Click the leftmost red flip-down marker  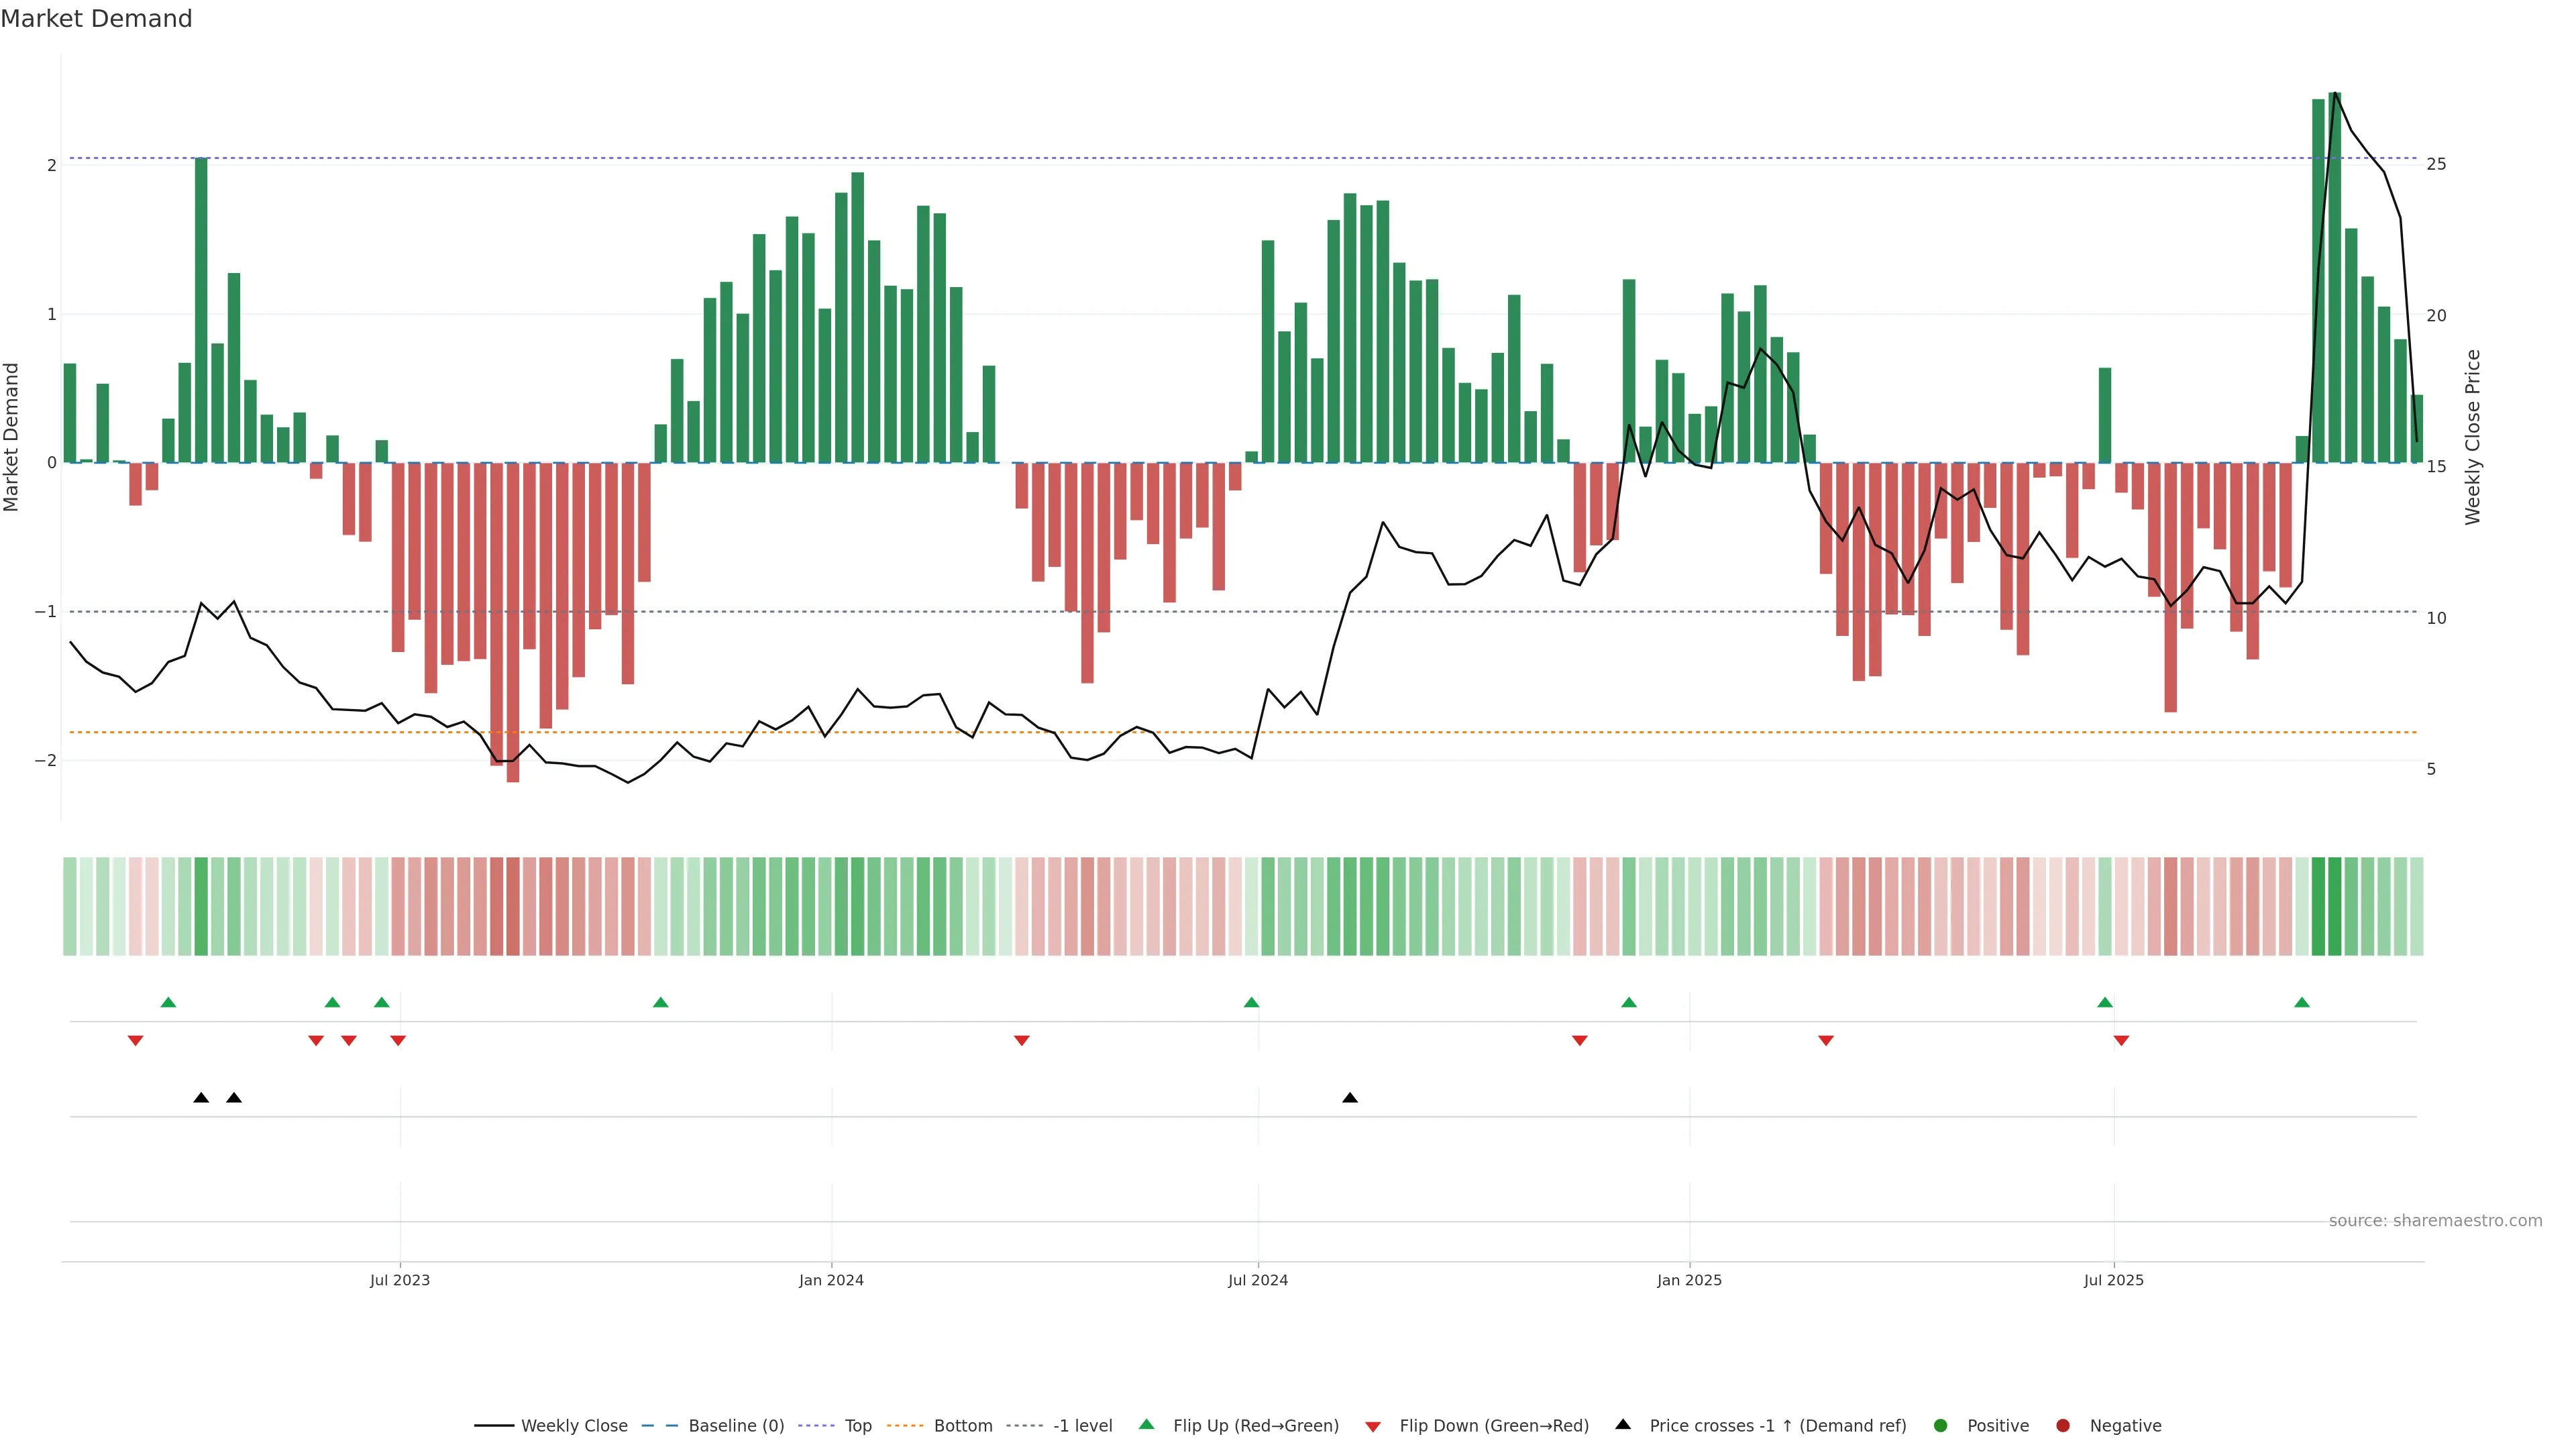[136, 1041]
